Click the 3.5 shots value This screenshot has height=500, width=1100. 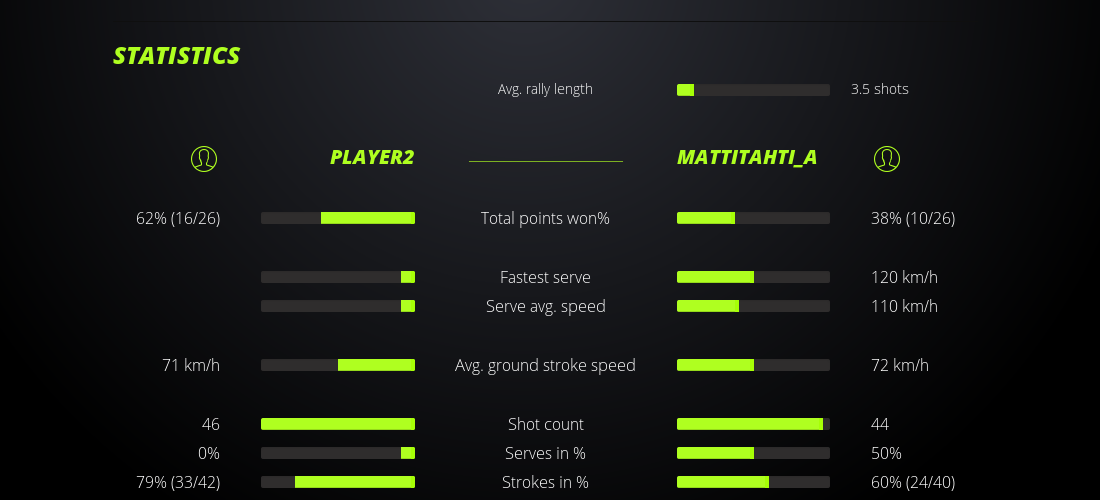point(880,89)
